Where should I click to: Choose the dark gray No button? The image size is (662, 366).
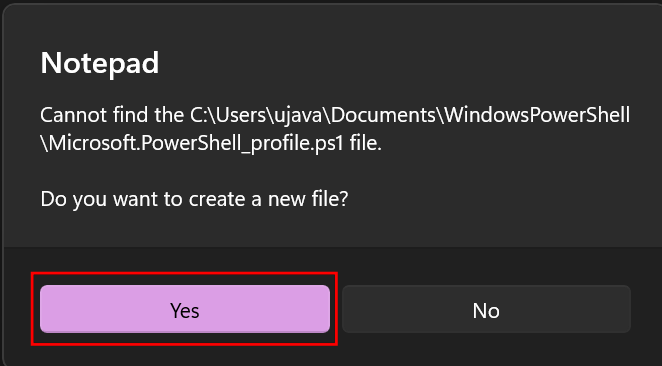pos(486,309)
